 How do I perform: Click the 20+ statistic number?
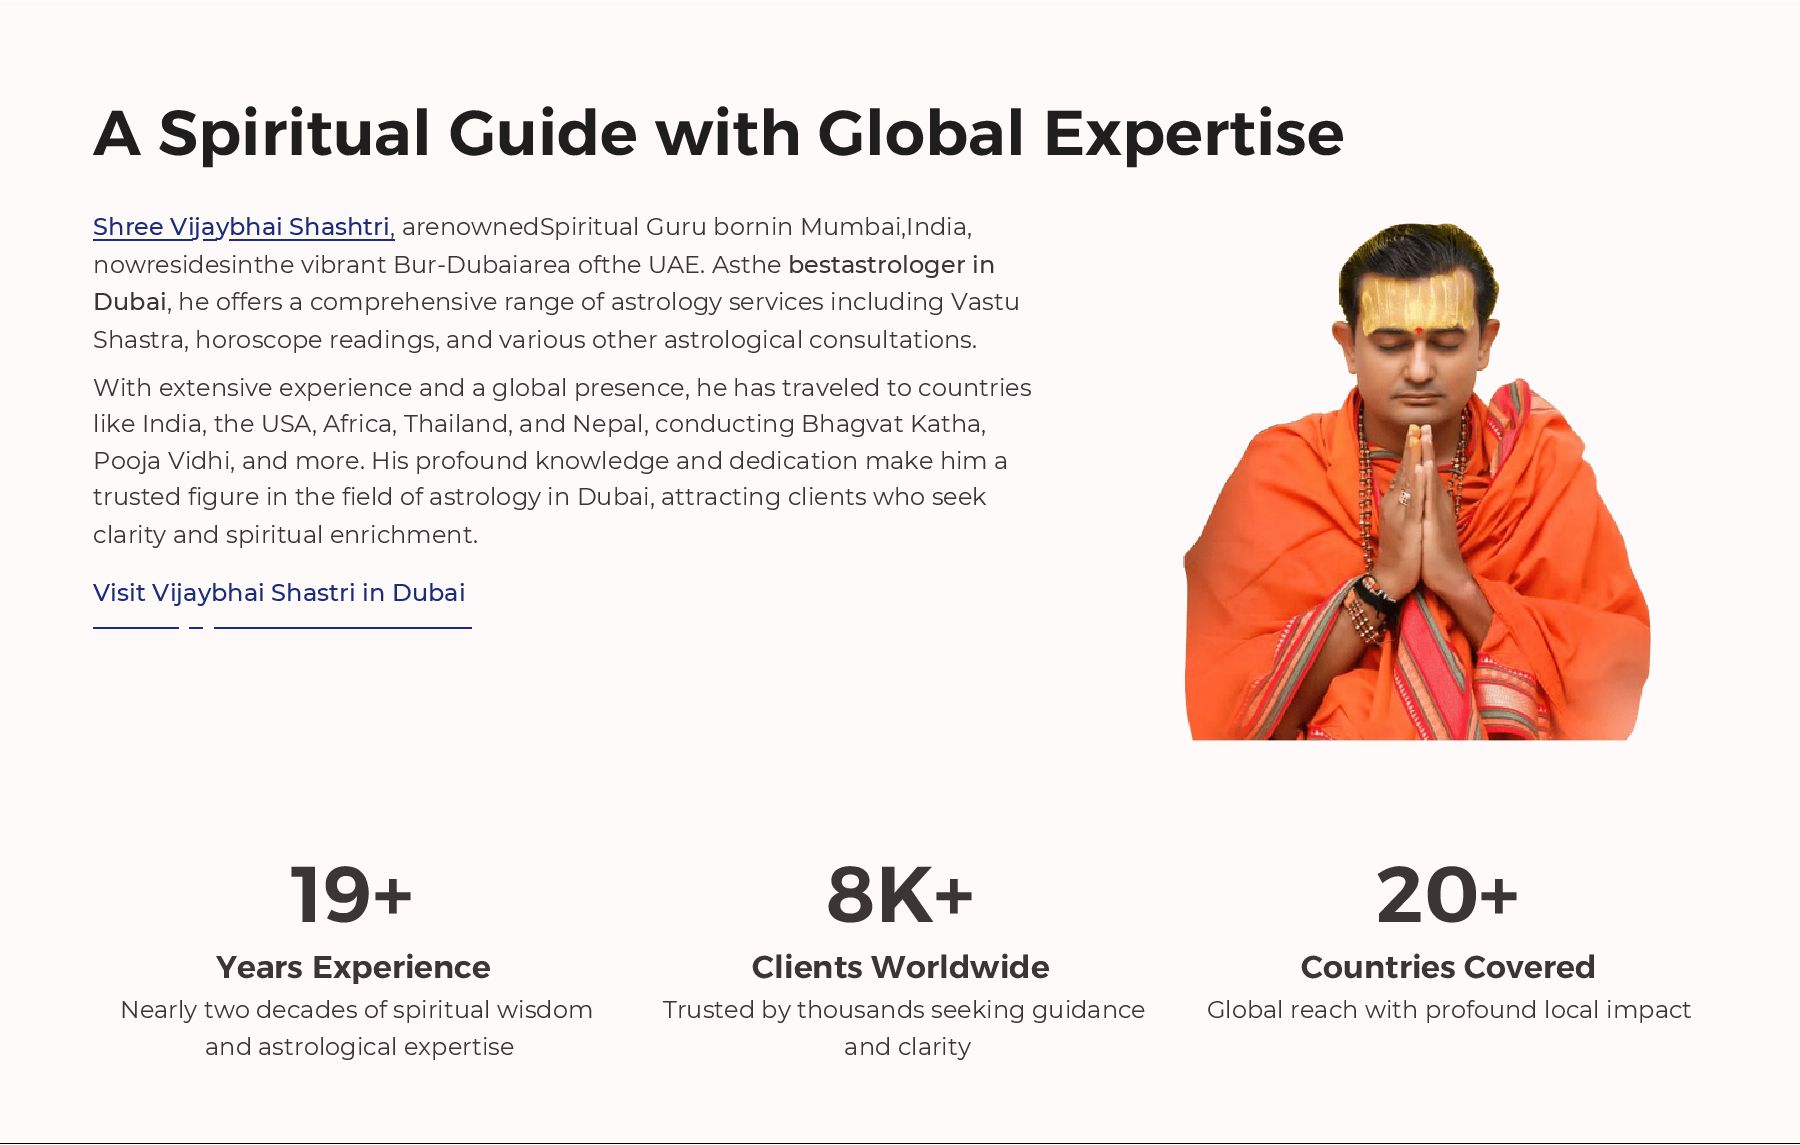[1447, 895]
